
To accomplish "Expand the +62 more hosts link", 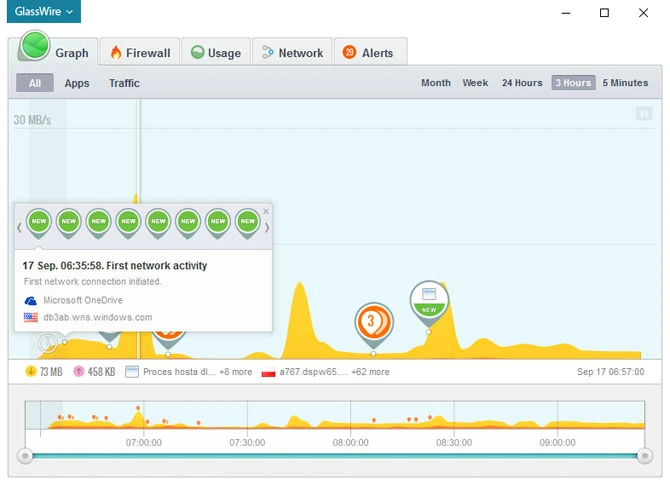I will (370, 372).
